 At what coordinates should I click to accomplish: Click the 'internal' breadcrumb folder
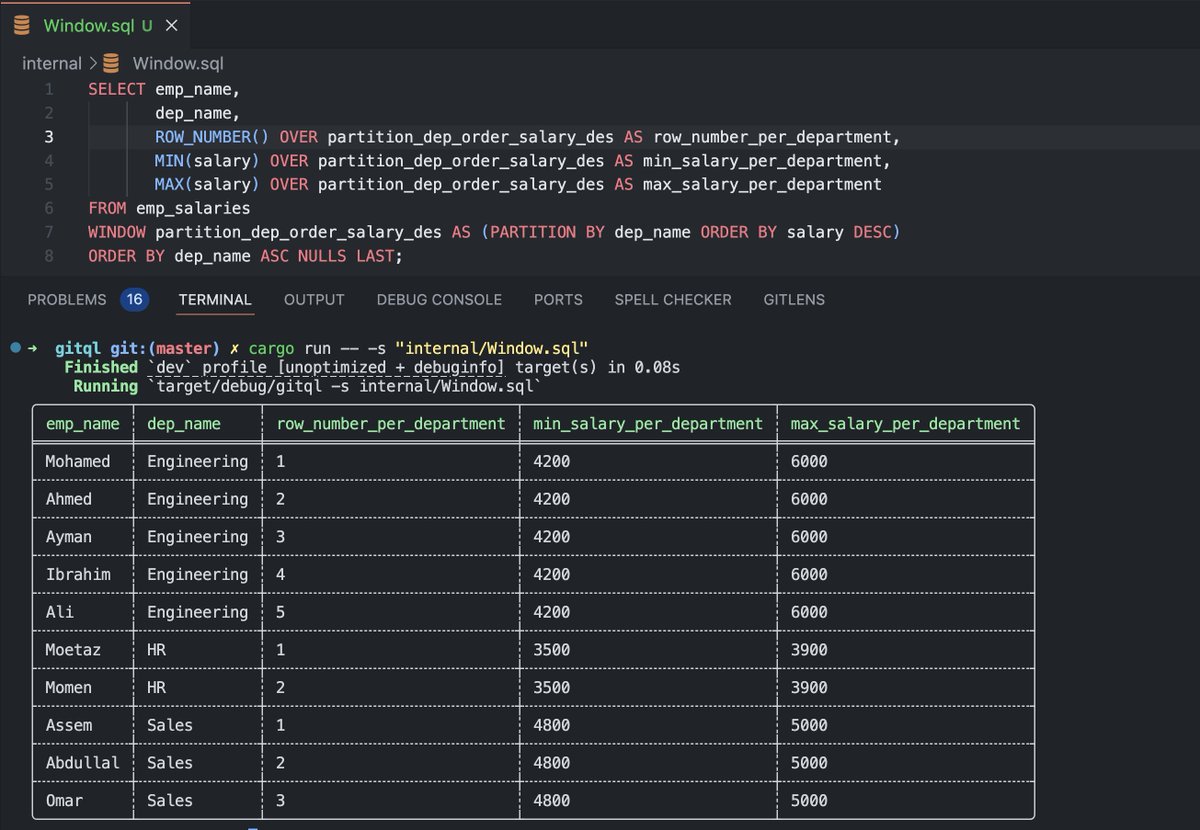[x=52, y=63]
